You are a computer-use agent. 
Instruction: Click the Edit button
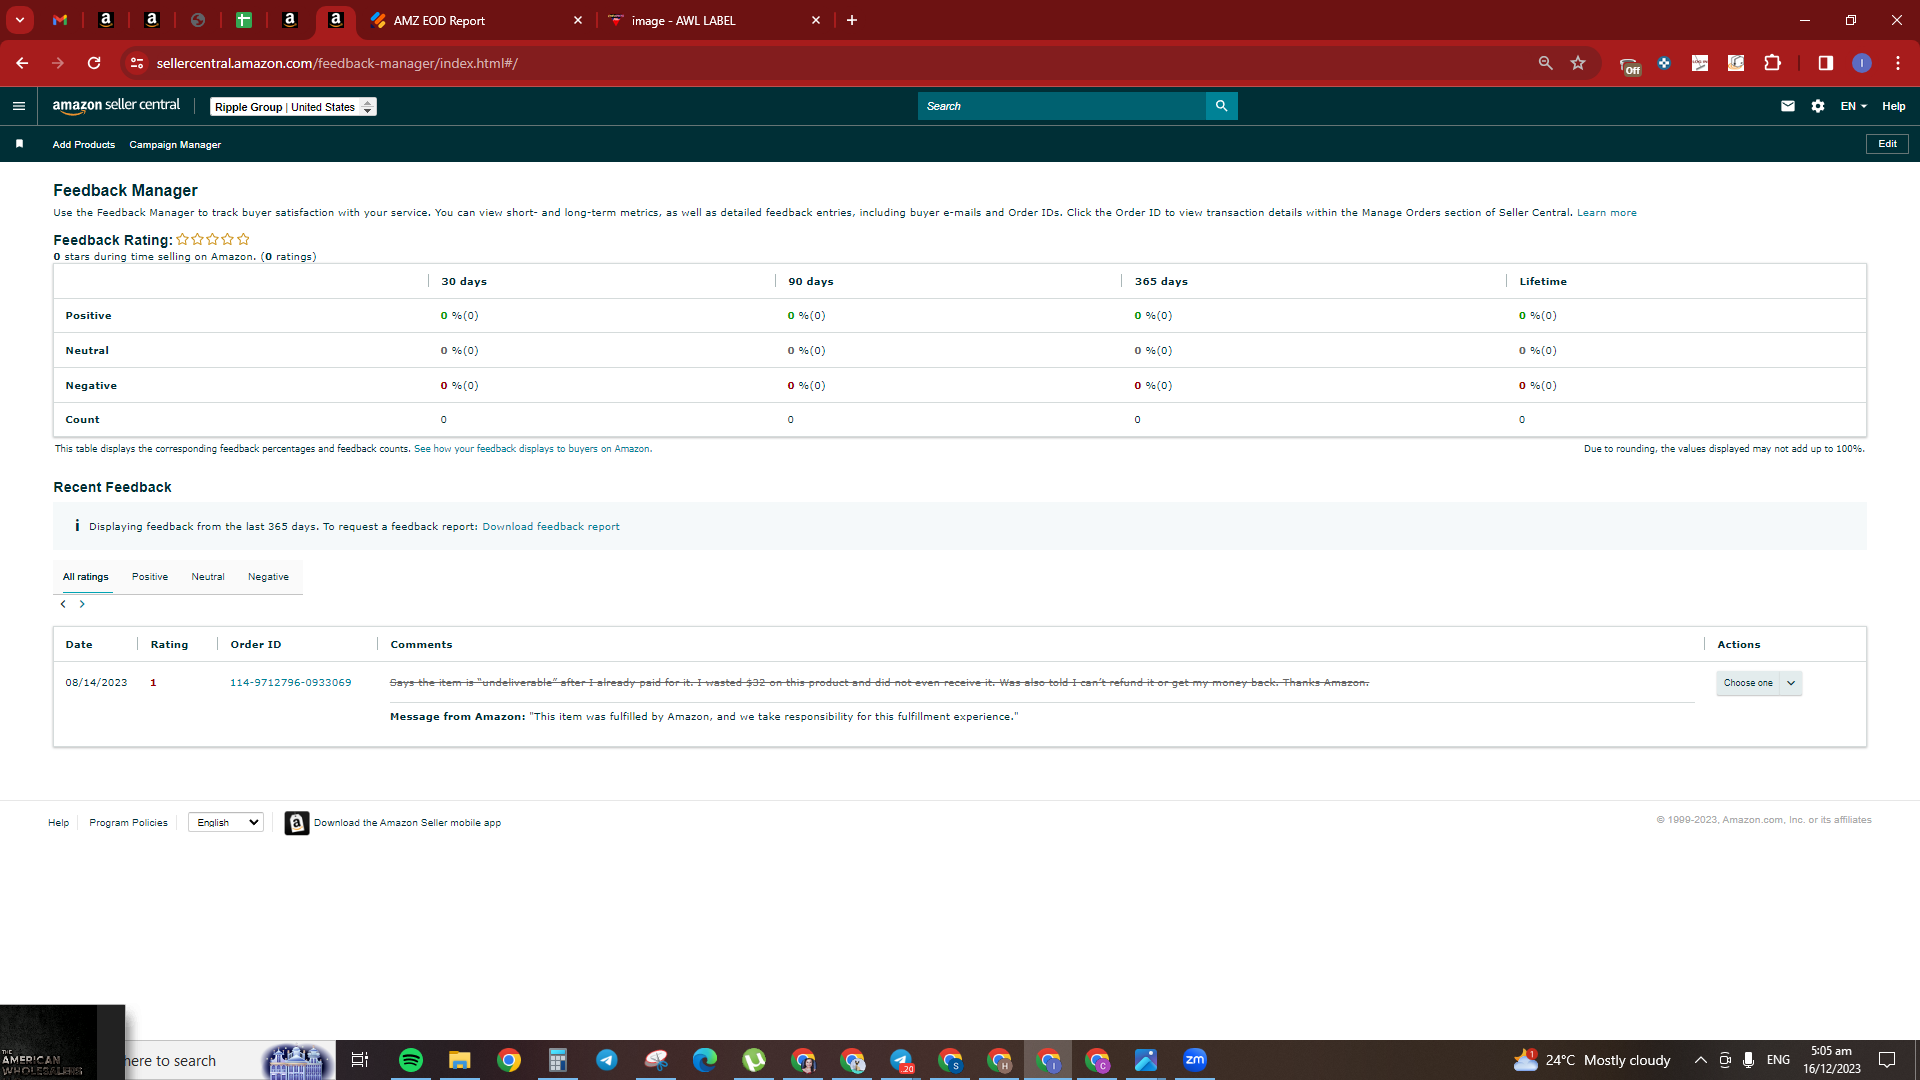pyautogui.click(x=1887, y=144)
